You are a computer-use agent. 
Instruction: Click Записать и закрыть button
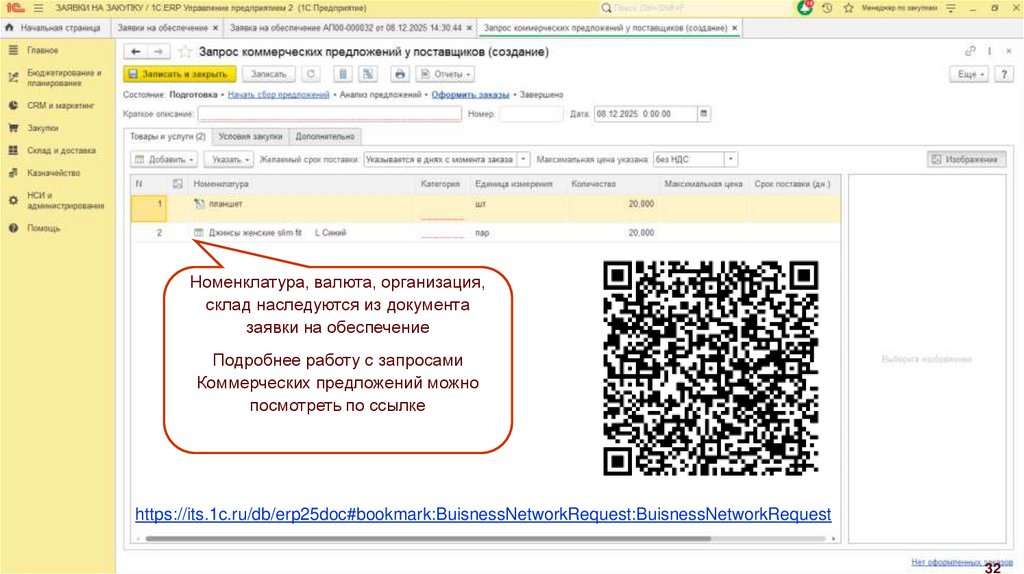tap(180, 74)
